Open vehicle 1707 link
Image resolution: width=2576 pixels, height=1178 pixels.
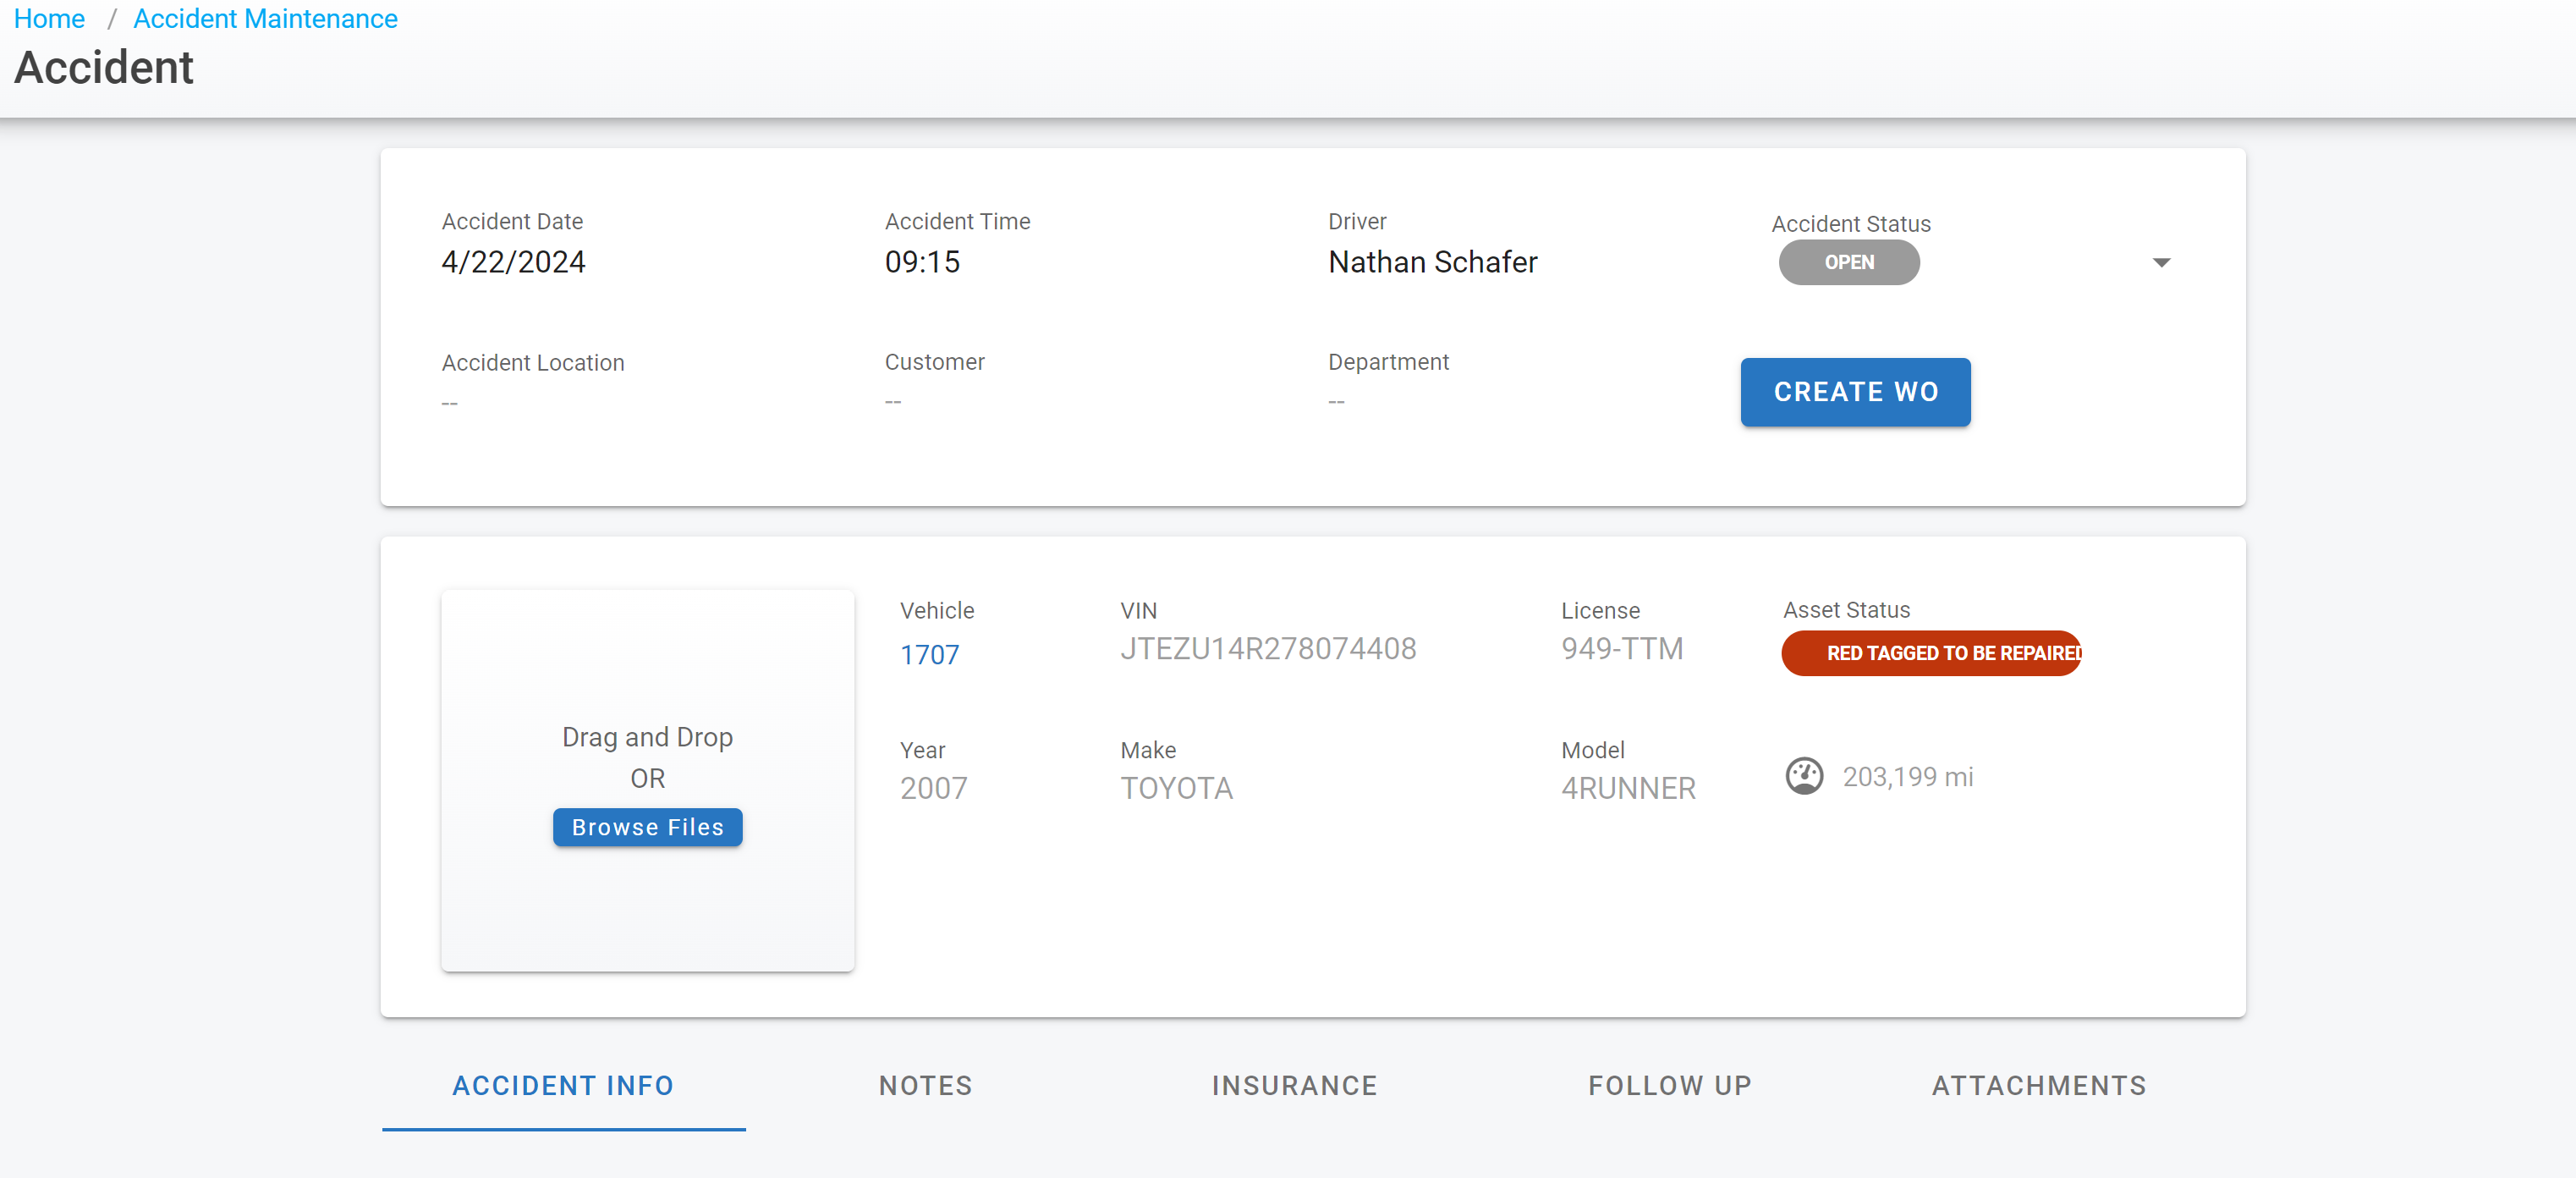click(929, 655)
